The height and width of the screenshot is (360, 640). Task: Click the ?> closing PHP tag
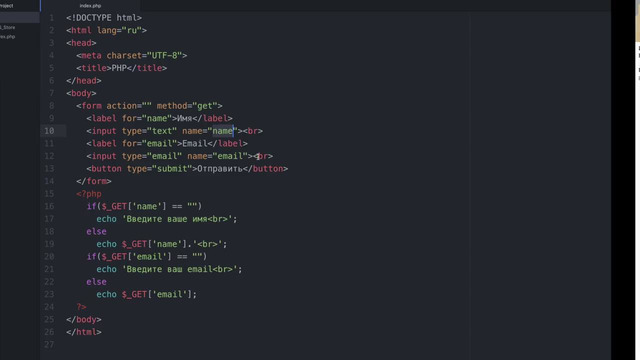point(81,307)
